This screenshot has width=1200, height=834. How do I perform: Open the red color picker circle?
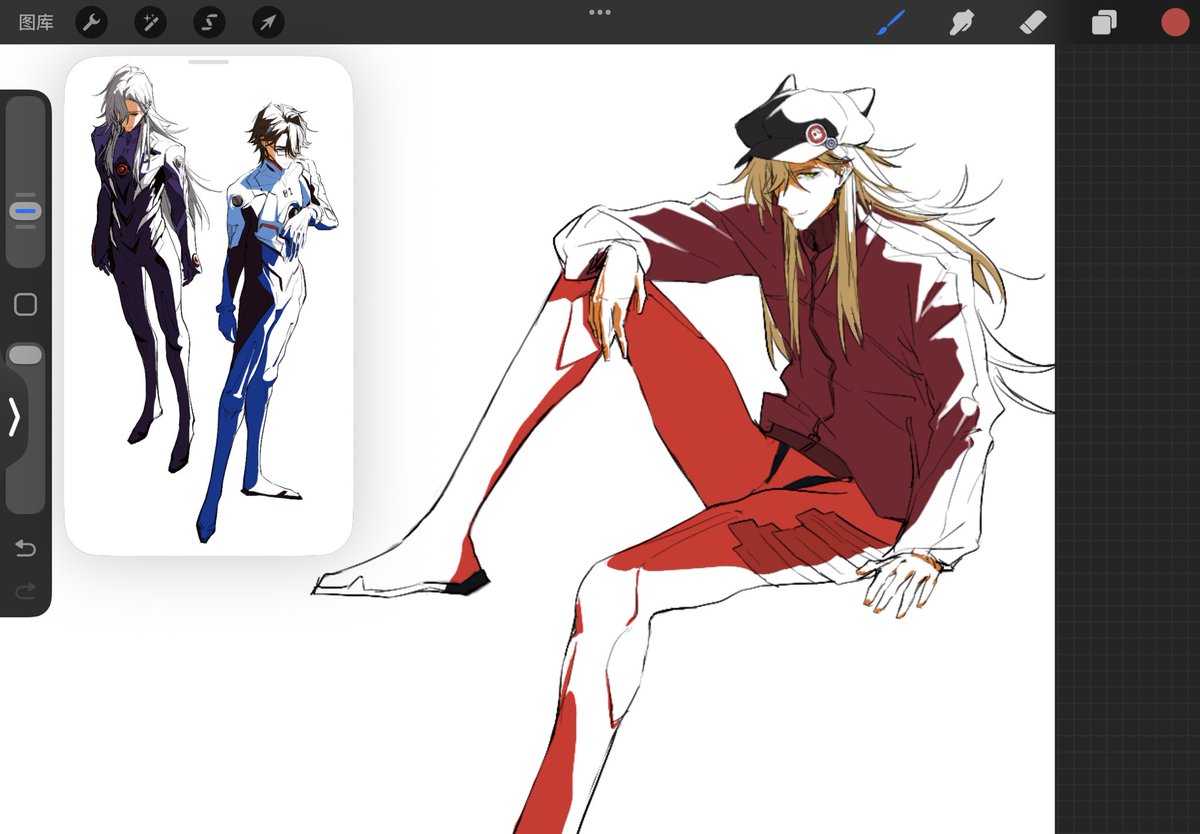pyautogui.click(x=1175, y=22)
